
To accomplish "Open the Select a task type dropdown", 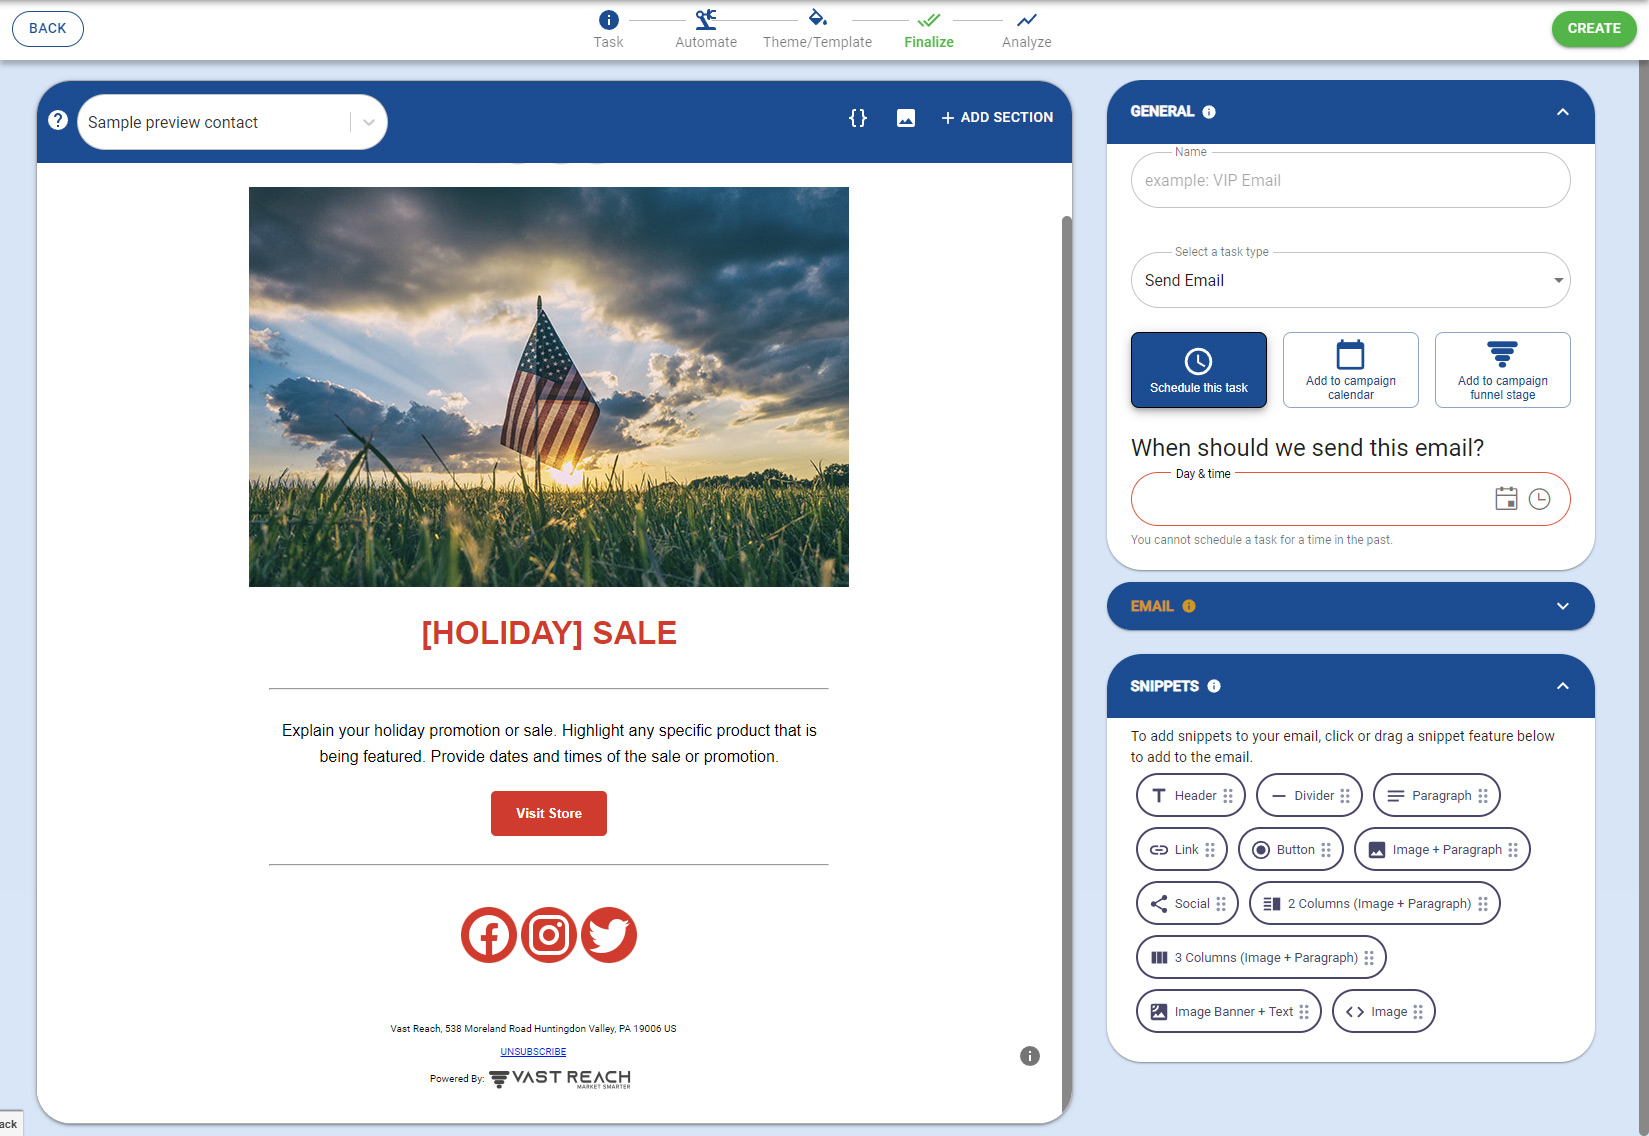I will tap(1351, 280).
